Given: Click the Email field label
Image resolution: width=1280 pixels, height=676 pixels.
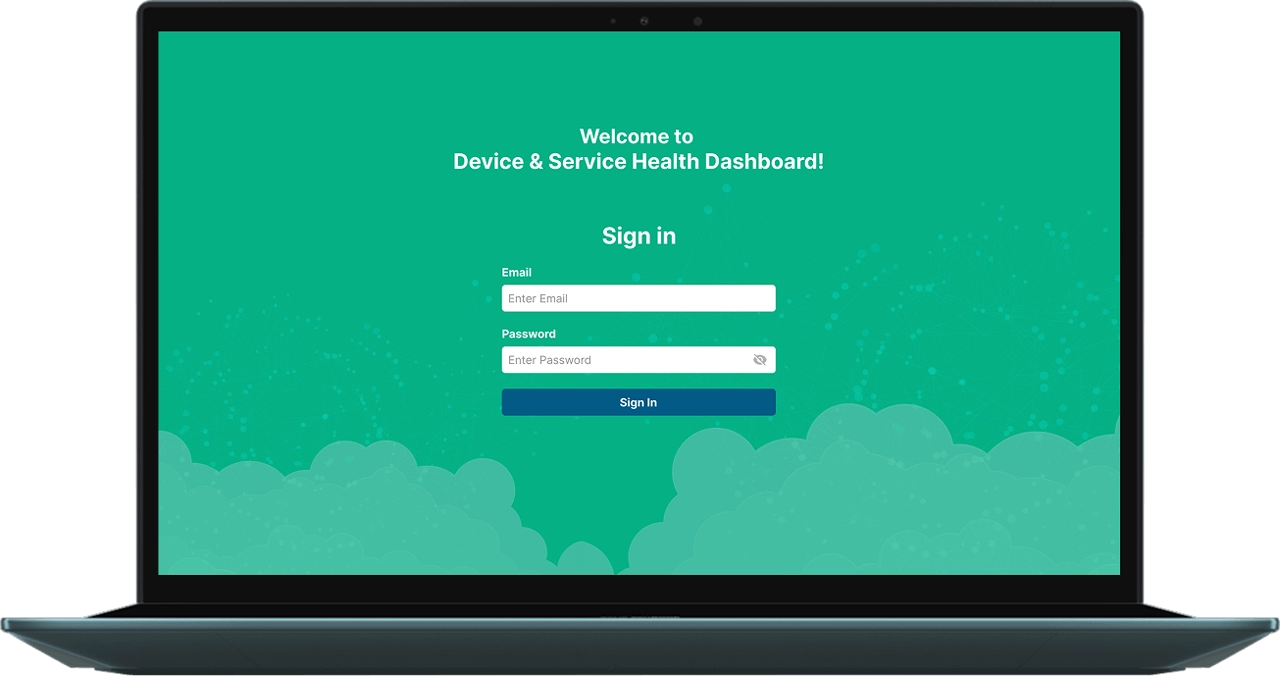Looking at the screenshot, I should coord(516,272).
